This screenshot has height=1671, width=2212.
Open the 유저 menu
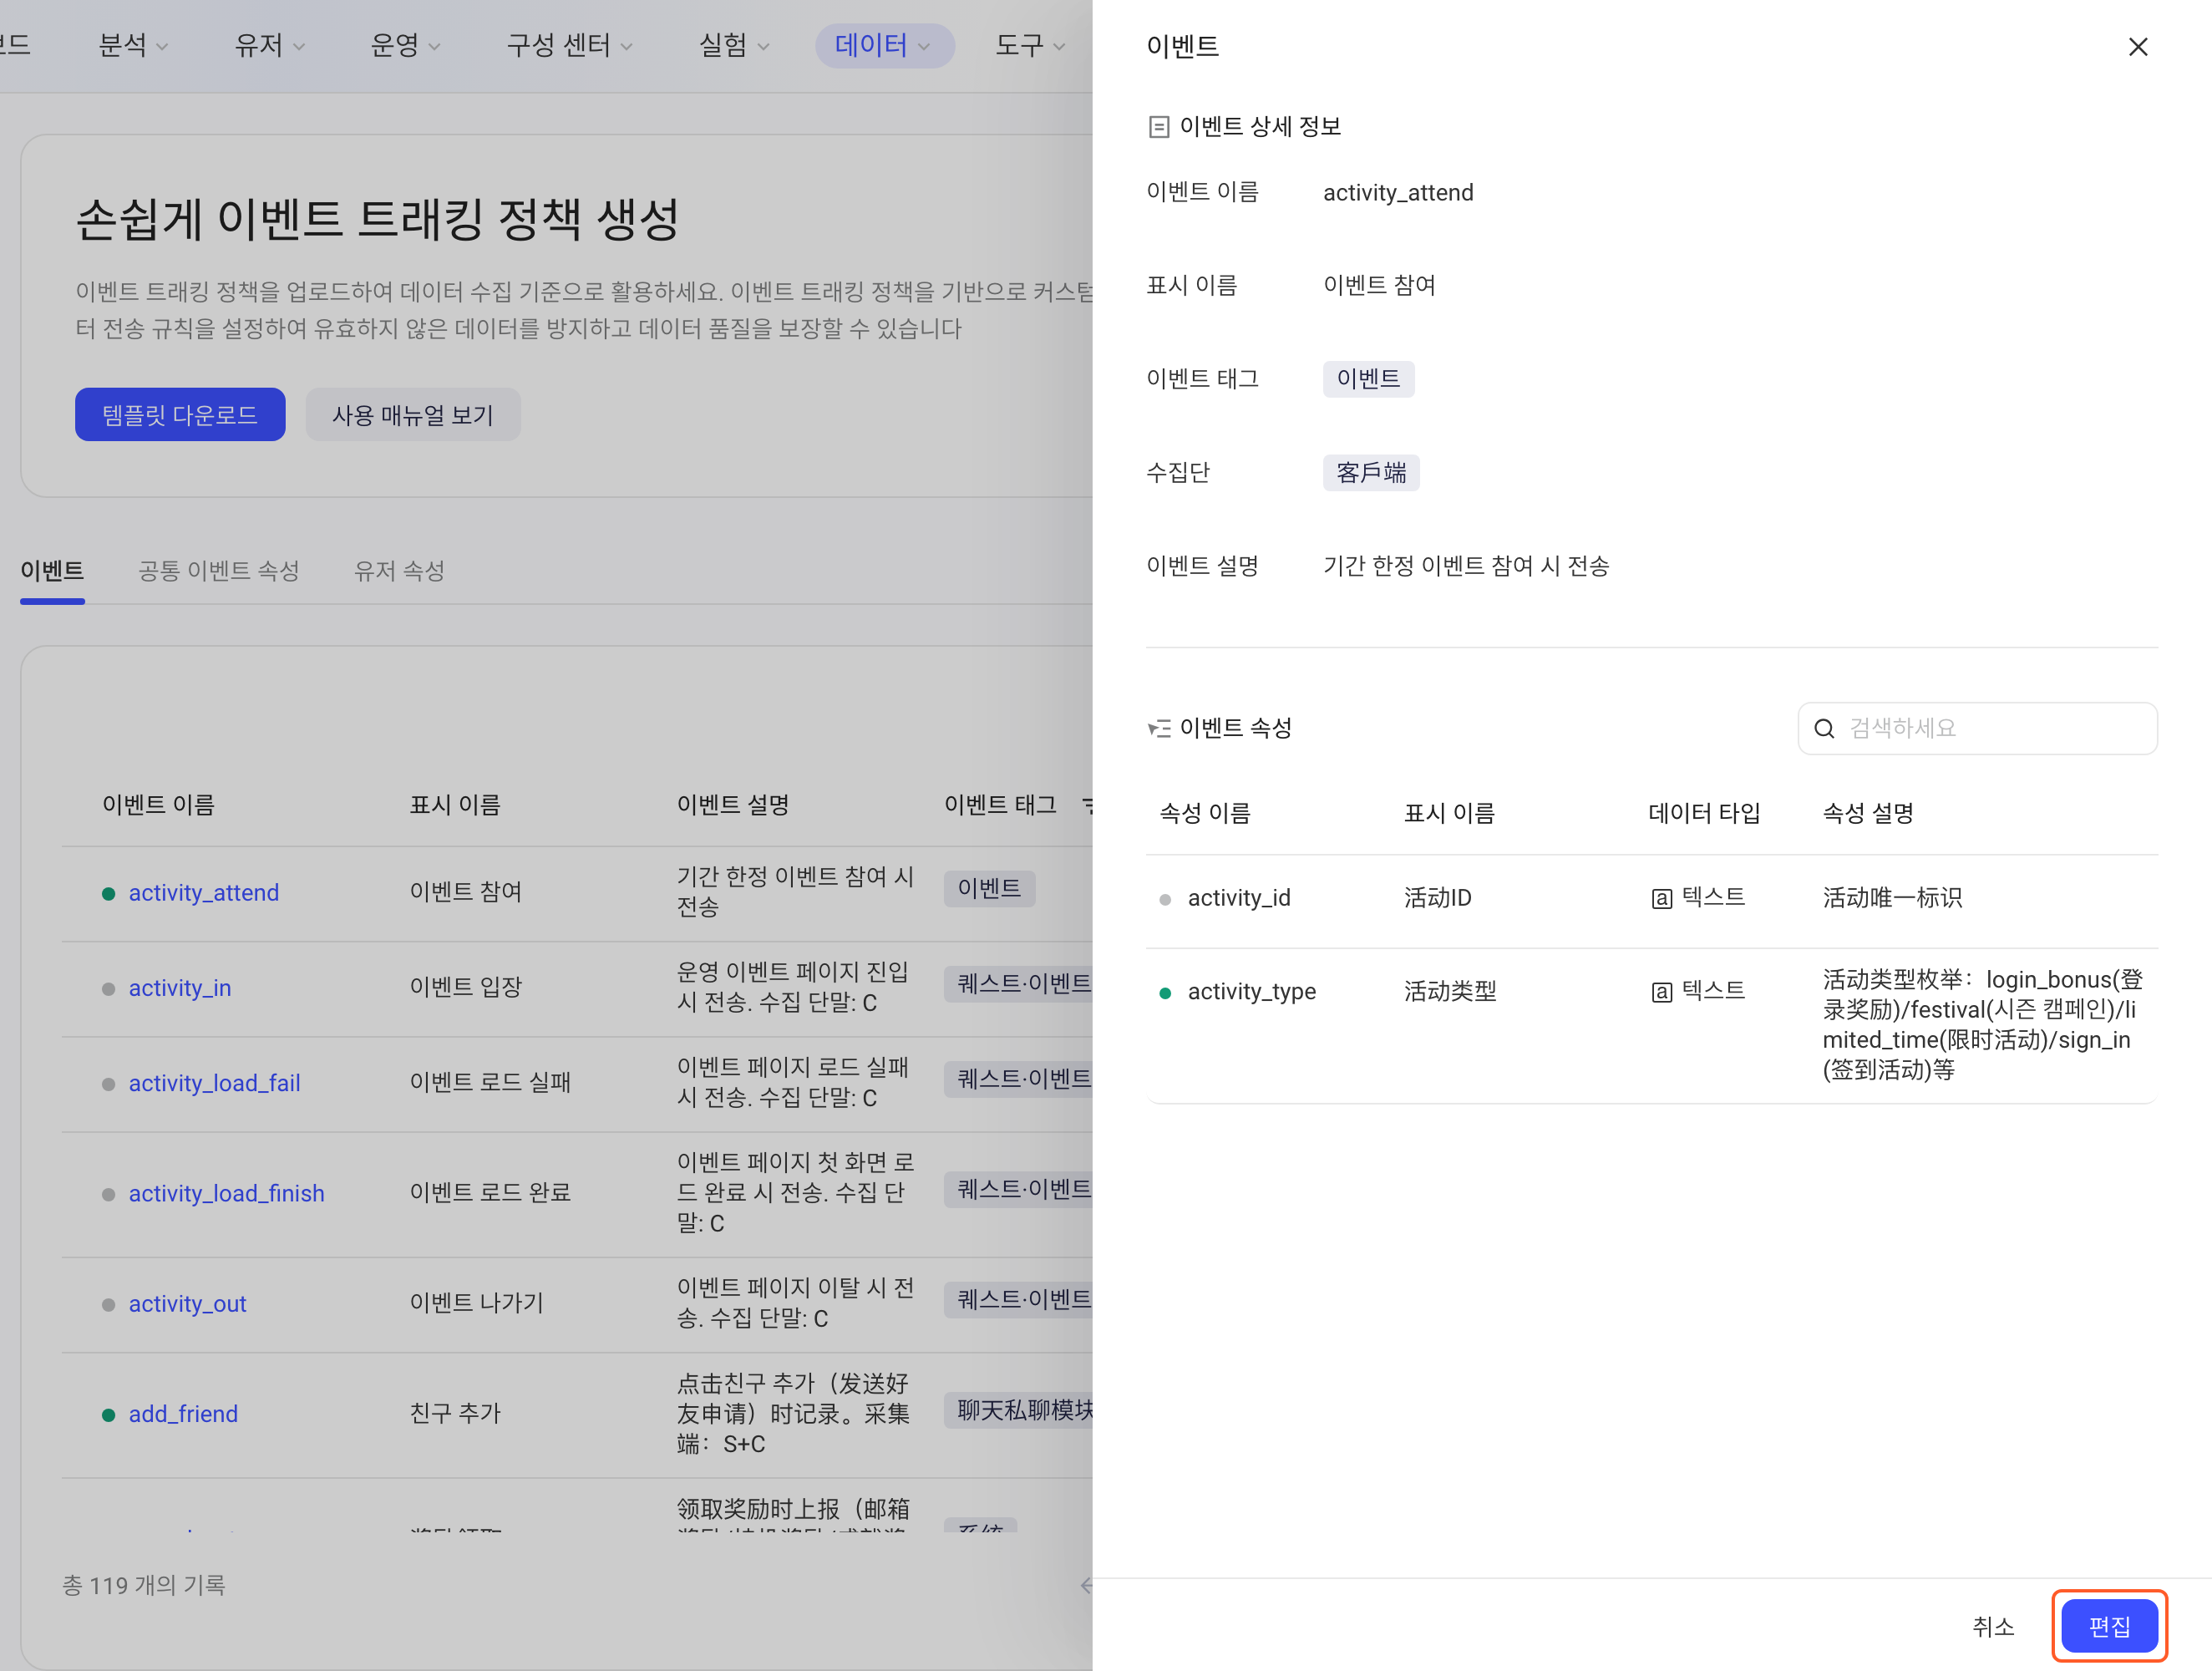(269, 45)
